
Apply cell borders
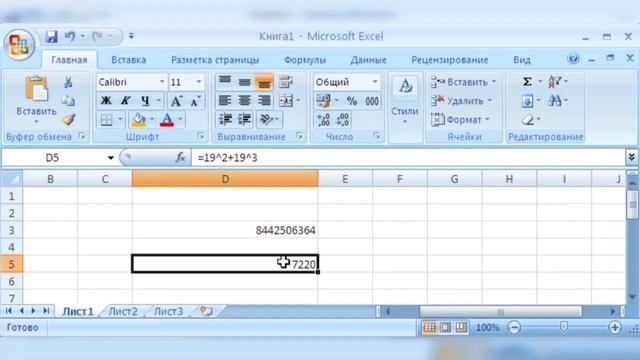[106, 120]
